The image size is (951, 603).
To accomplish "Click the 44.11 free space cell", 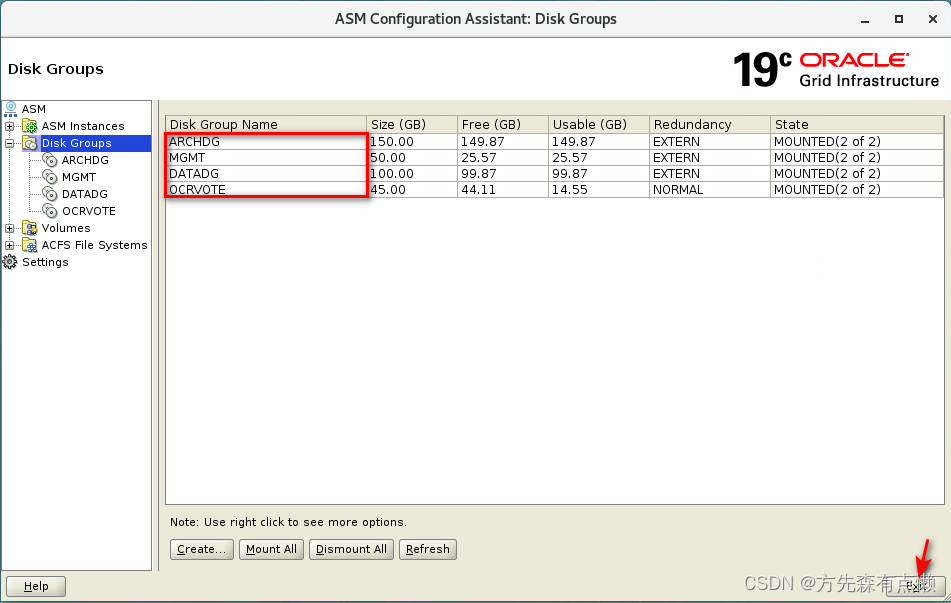I will tap(503, 189).
